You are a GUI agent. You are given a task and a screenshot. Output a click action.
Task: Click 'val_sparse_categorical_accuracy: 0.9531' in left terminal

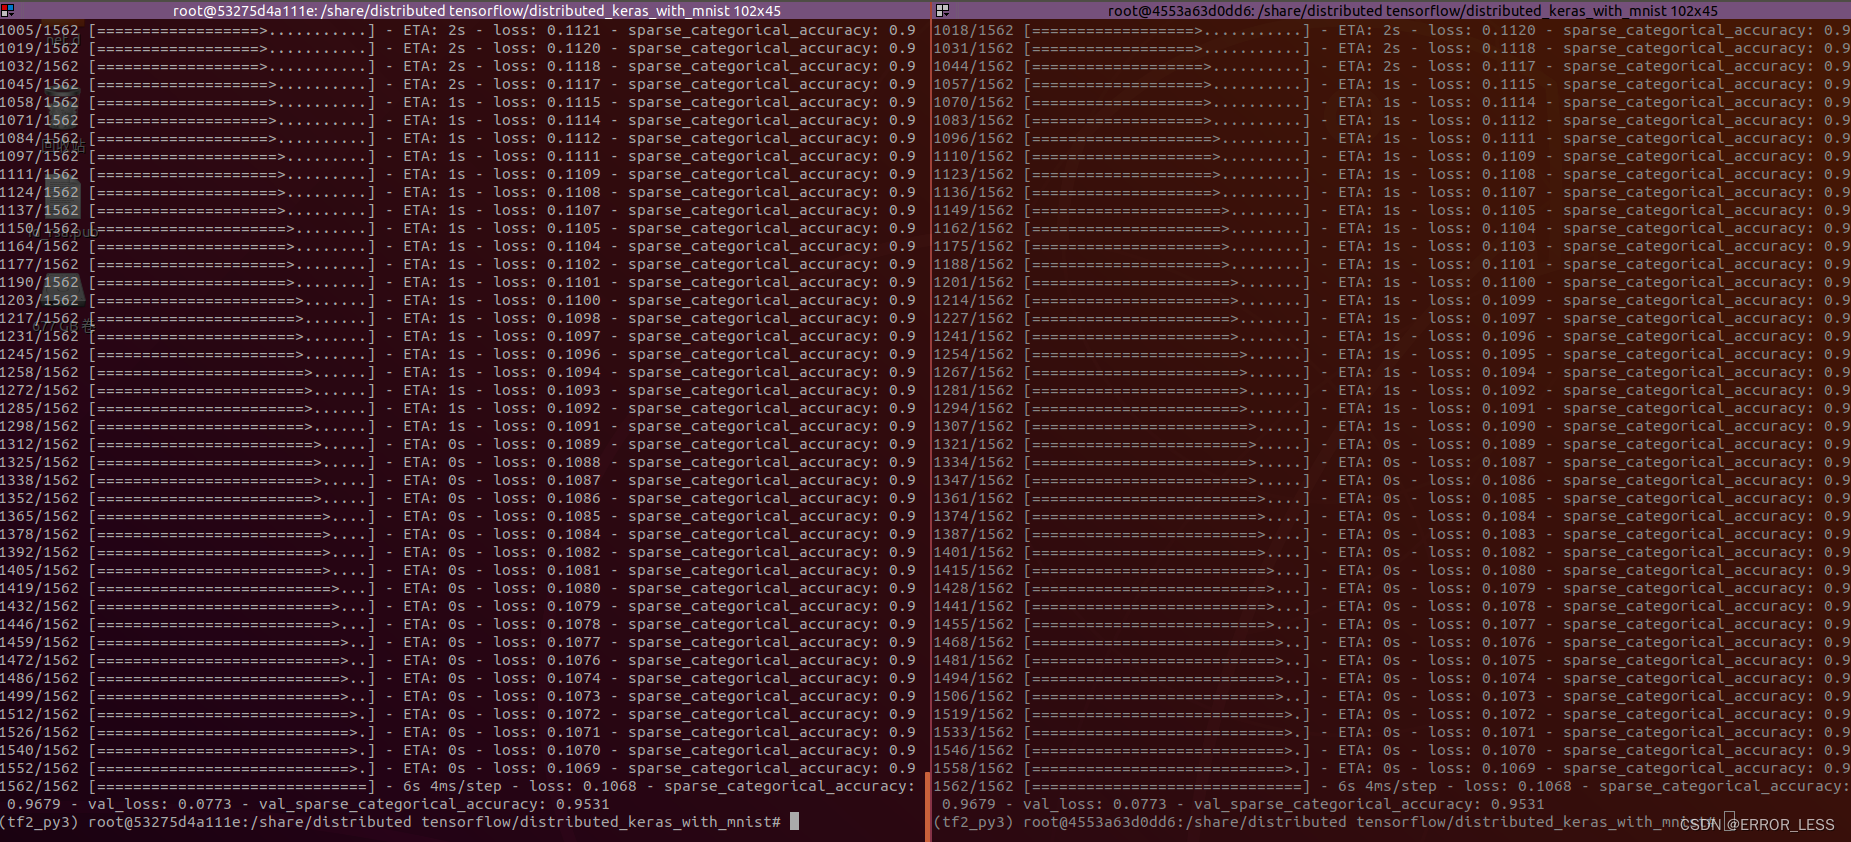tap(434, 804)
